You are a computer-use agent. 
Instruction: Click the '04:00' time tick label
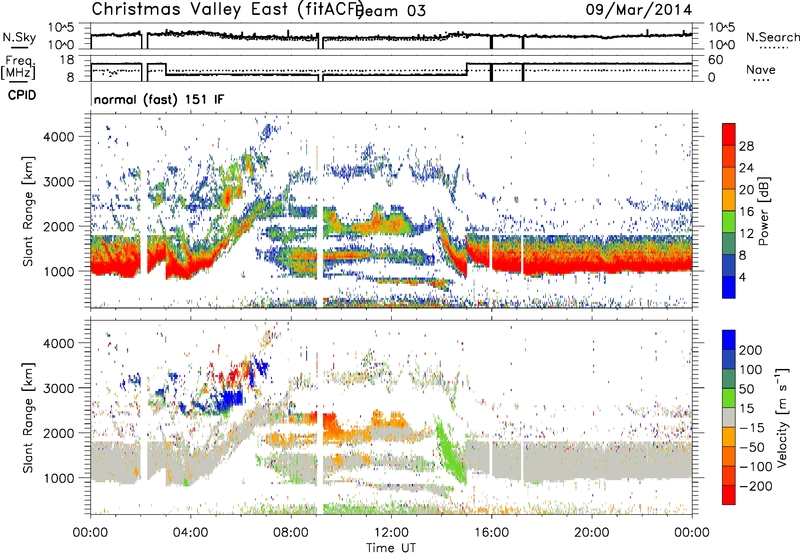point(190,533)
